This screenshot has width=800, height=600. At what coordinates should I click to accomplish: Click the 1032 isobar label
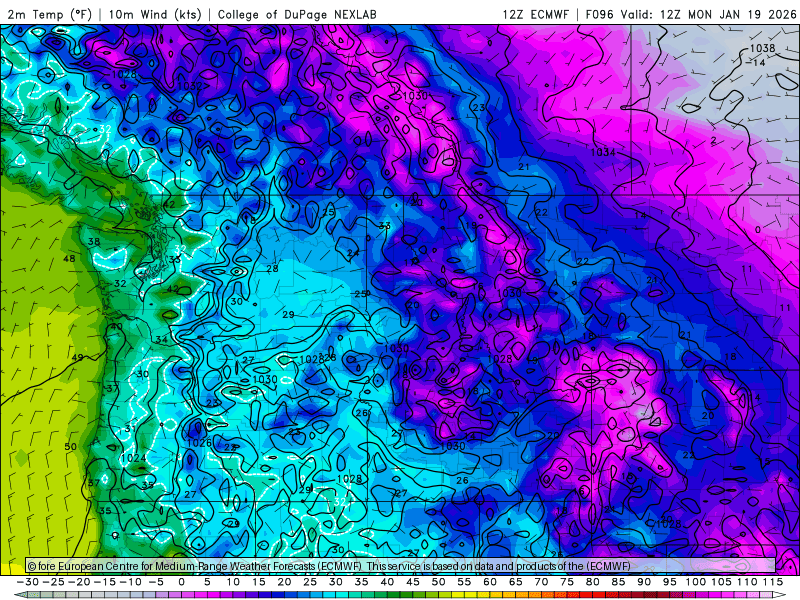(190, 86)
